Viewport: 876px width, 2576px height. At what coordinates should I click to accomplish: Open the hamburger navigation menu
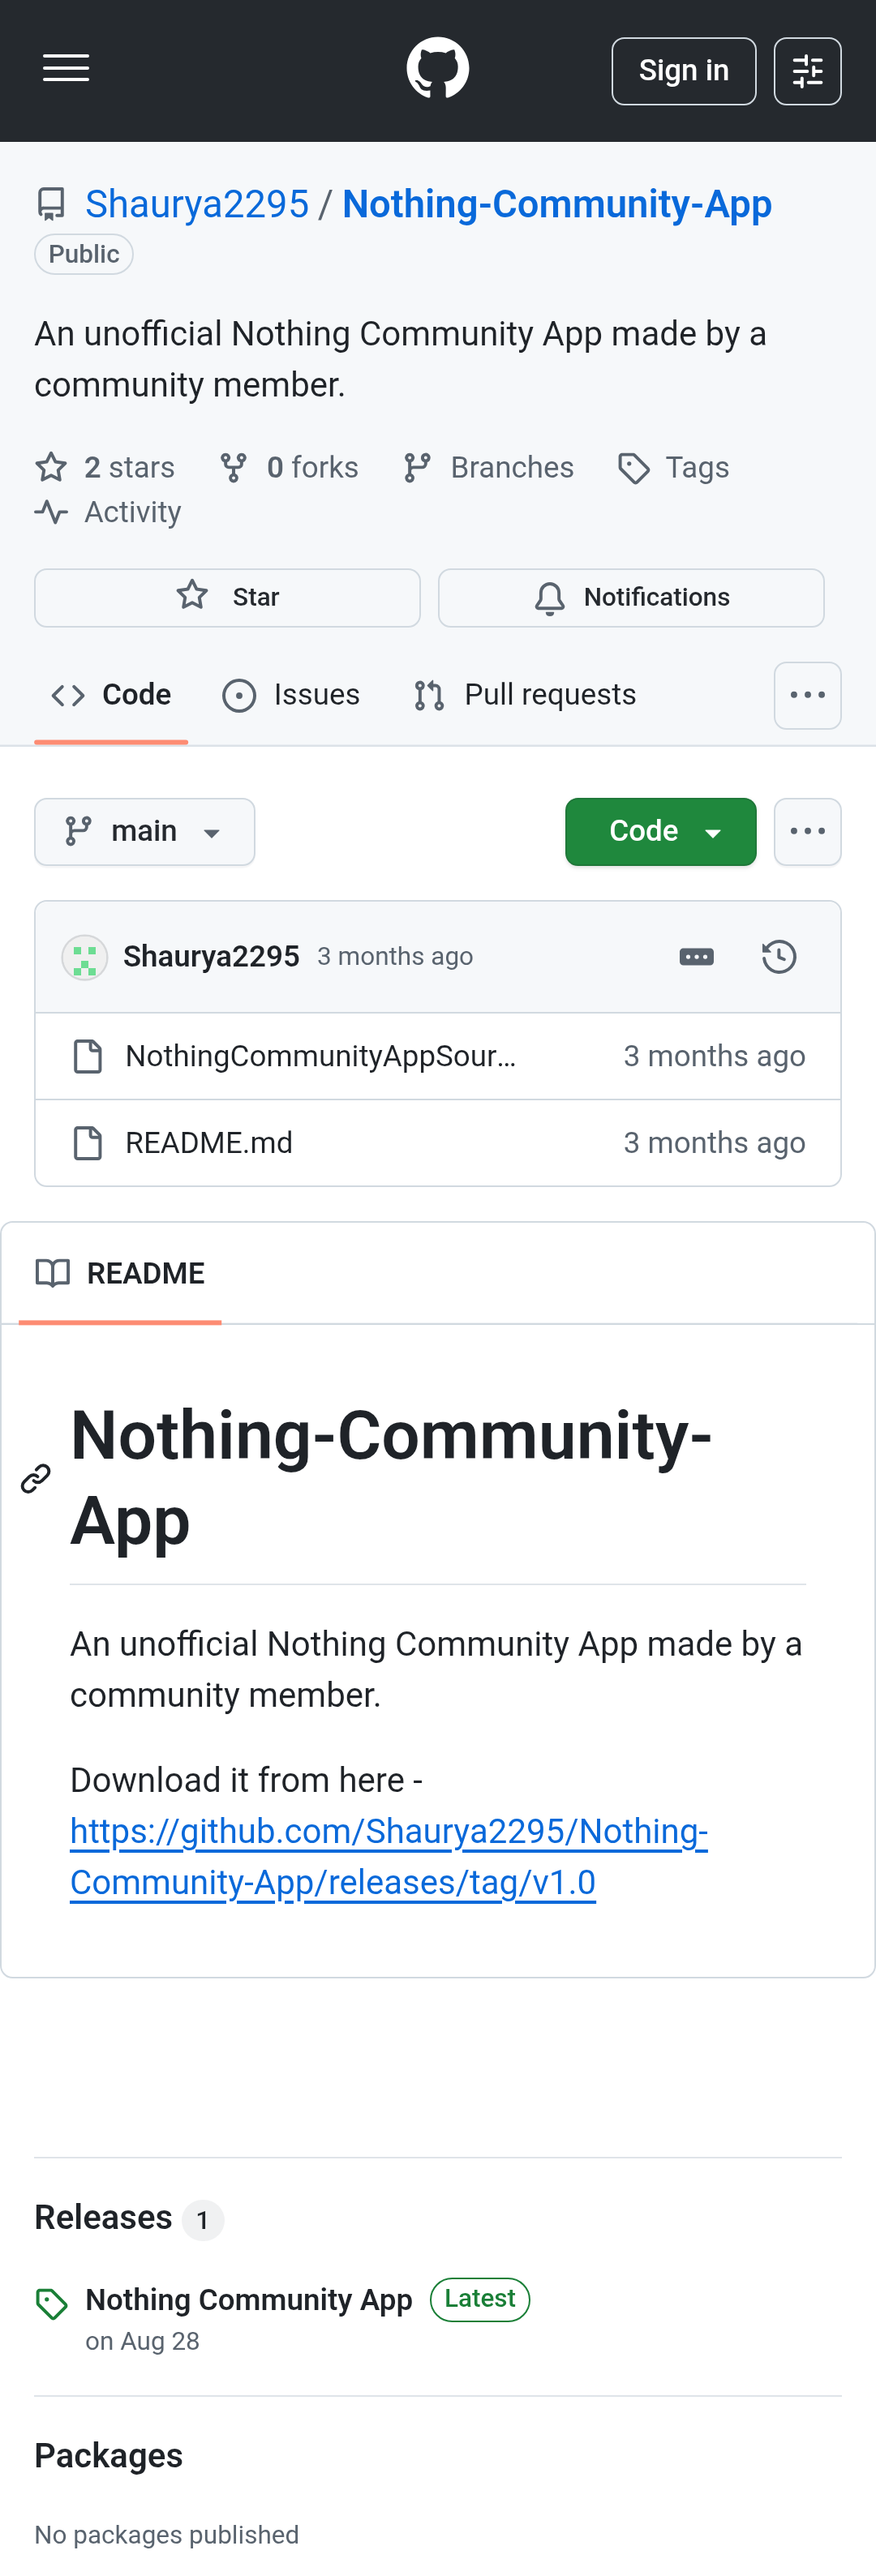tap(66, 69)
